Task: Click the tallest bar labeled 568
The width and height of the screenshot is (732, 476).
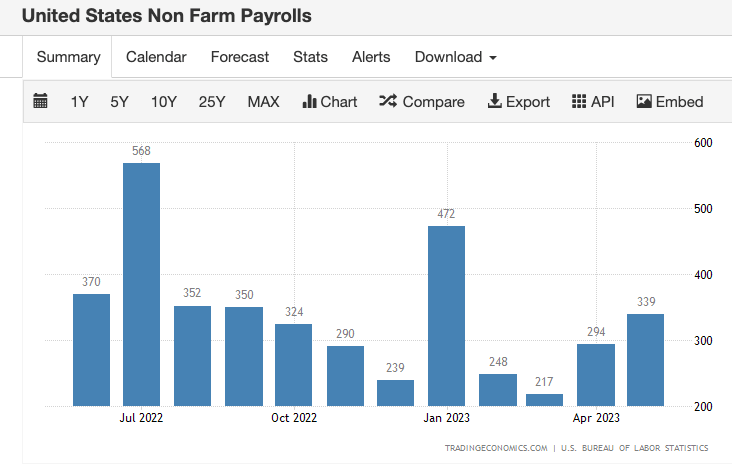Action: point(141,285)
